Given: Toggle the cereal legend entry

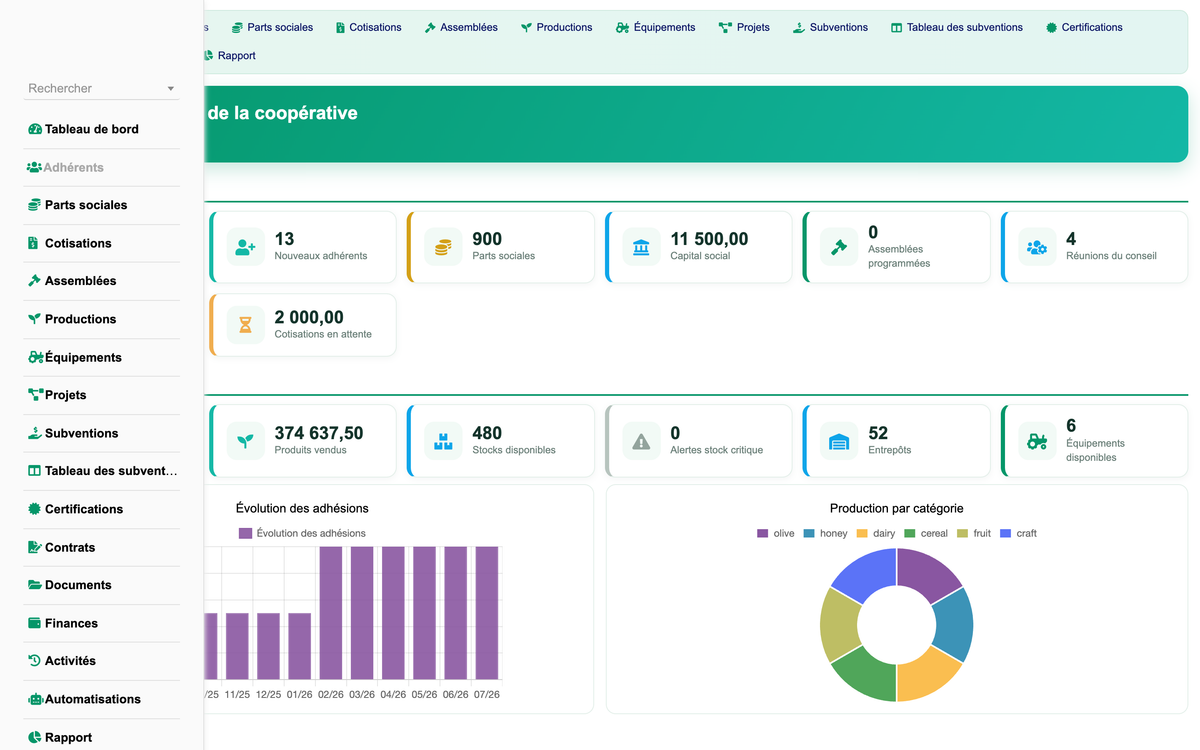Looking at the screenshot, I should 926,533.
